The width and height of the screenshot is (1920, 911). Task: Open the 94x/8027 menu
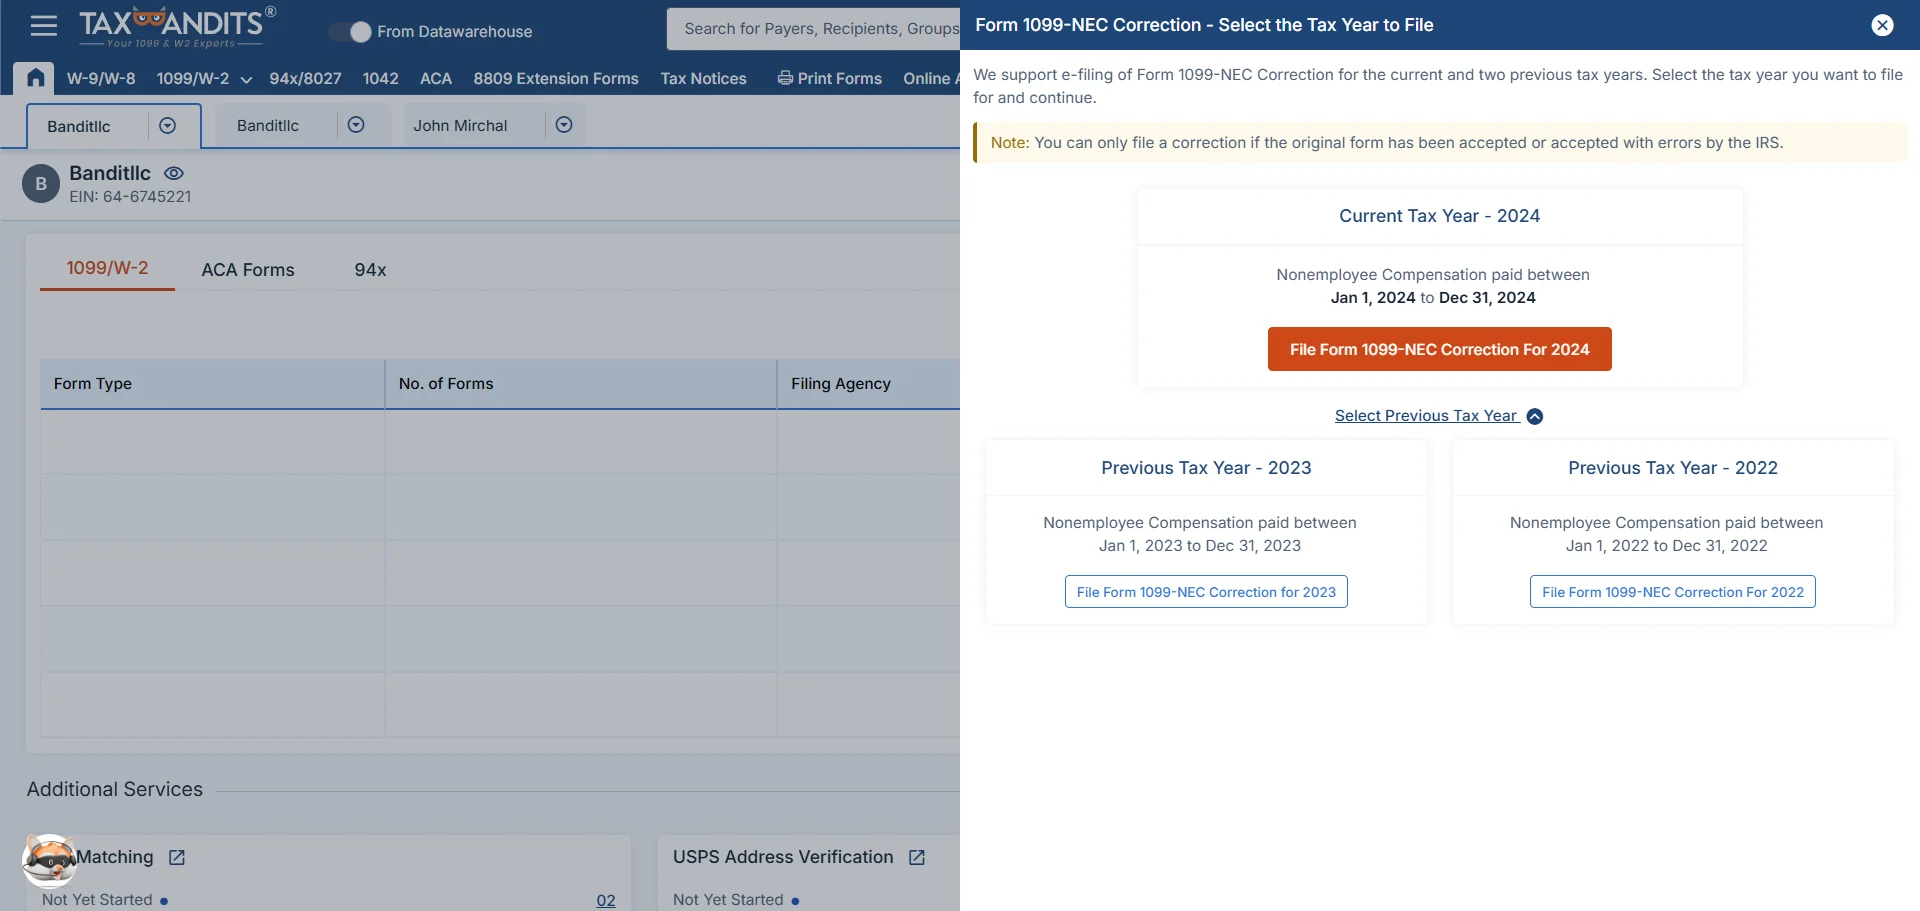pyautogui.click(x=305, y=79)
